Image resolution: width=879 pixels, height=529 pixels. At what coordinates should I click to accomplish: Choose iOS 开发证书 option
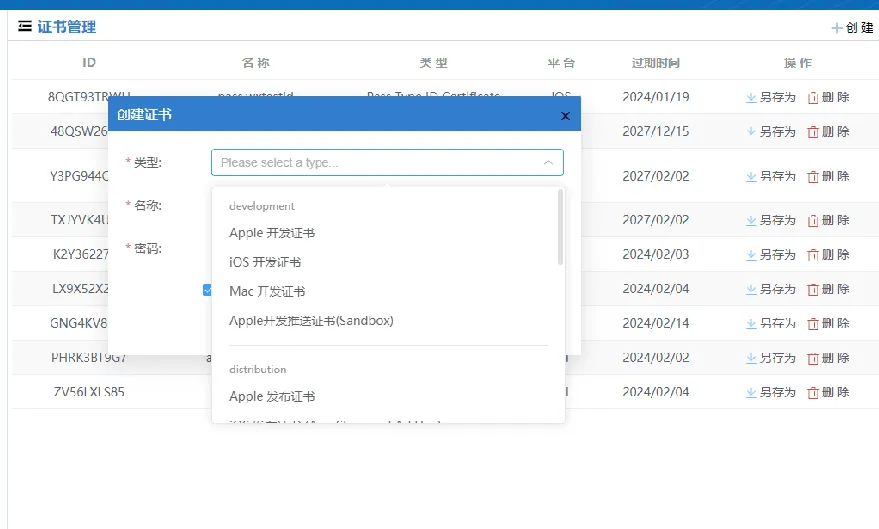[x=265, y=262]
